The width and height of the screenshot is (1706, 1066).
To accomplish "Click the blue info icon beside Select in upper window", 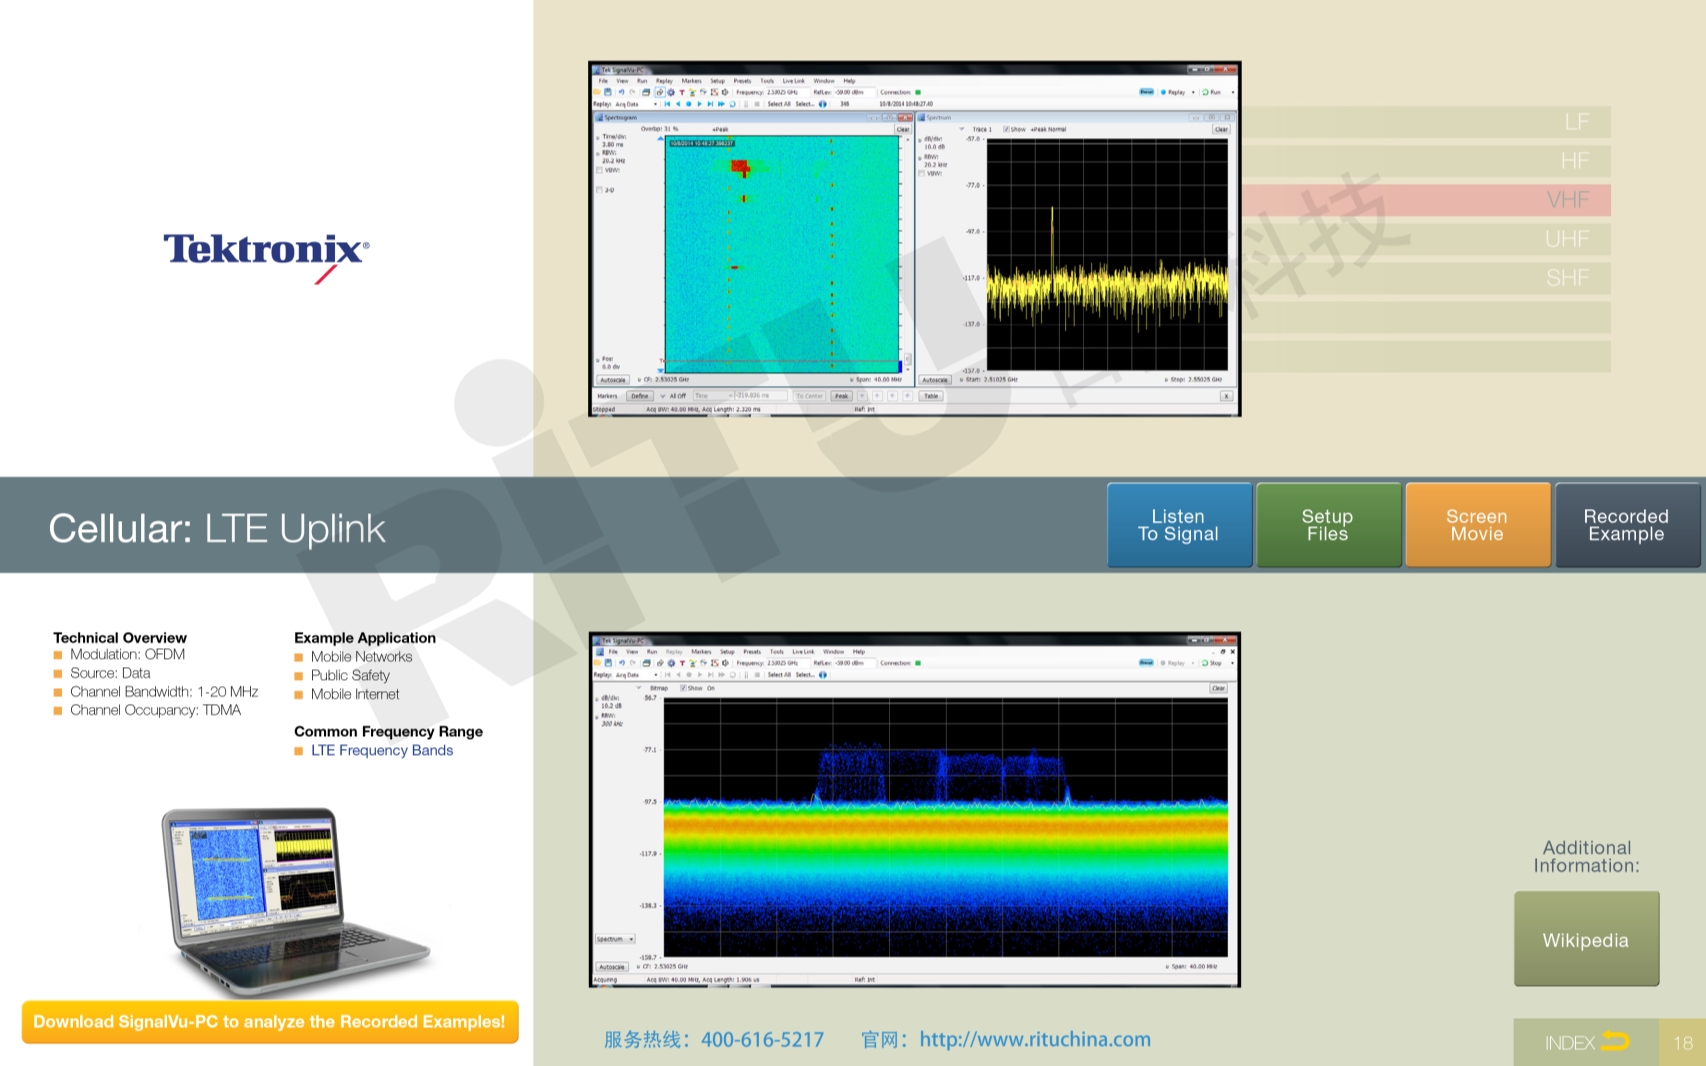I will click(823, 104).
